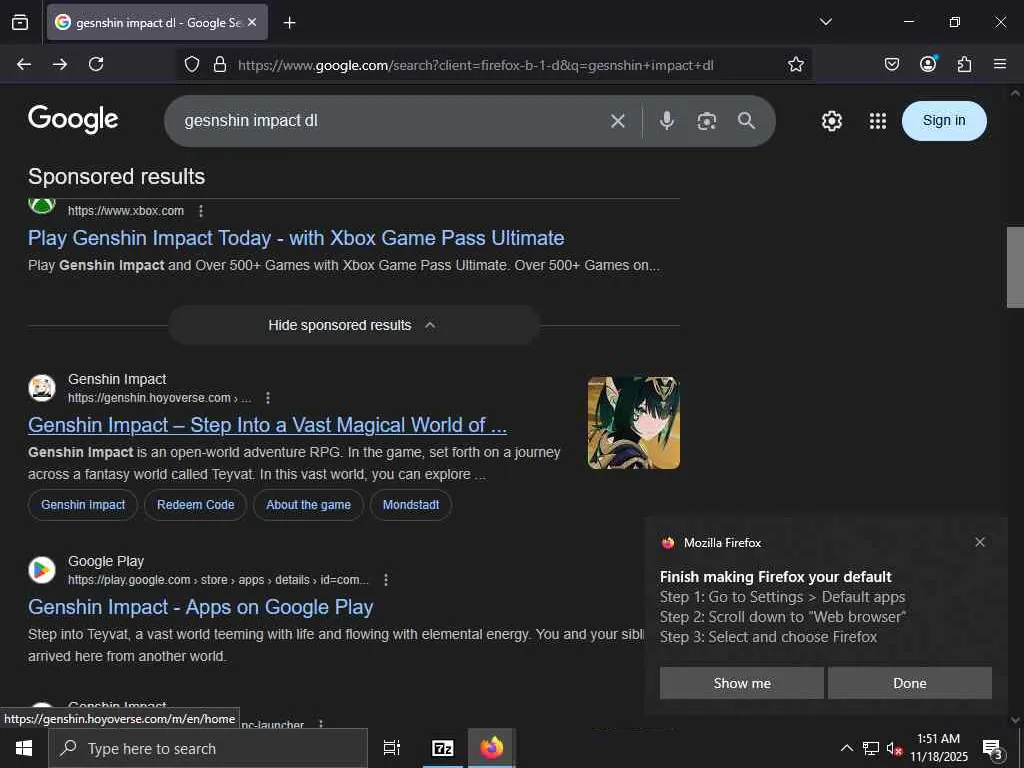Open options for the Google Play result
The width and height of the screenshot is (1024, 768).
click(x=386, y=580)
